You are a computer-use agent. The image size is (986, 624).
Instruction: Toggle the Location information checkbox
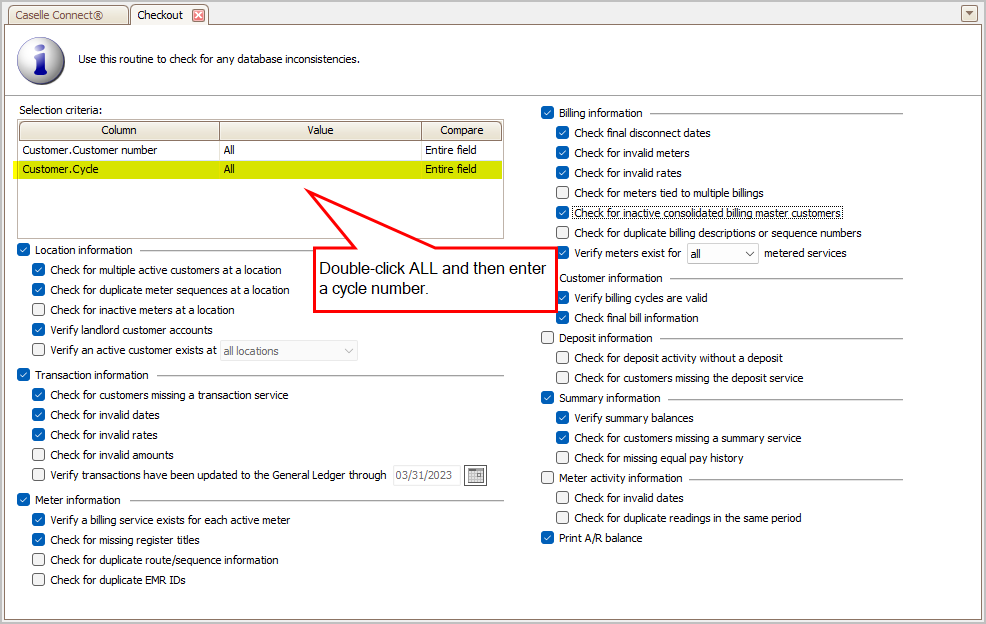(24, 250)
